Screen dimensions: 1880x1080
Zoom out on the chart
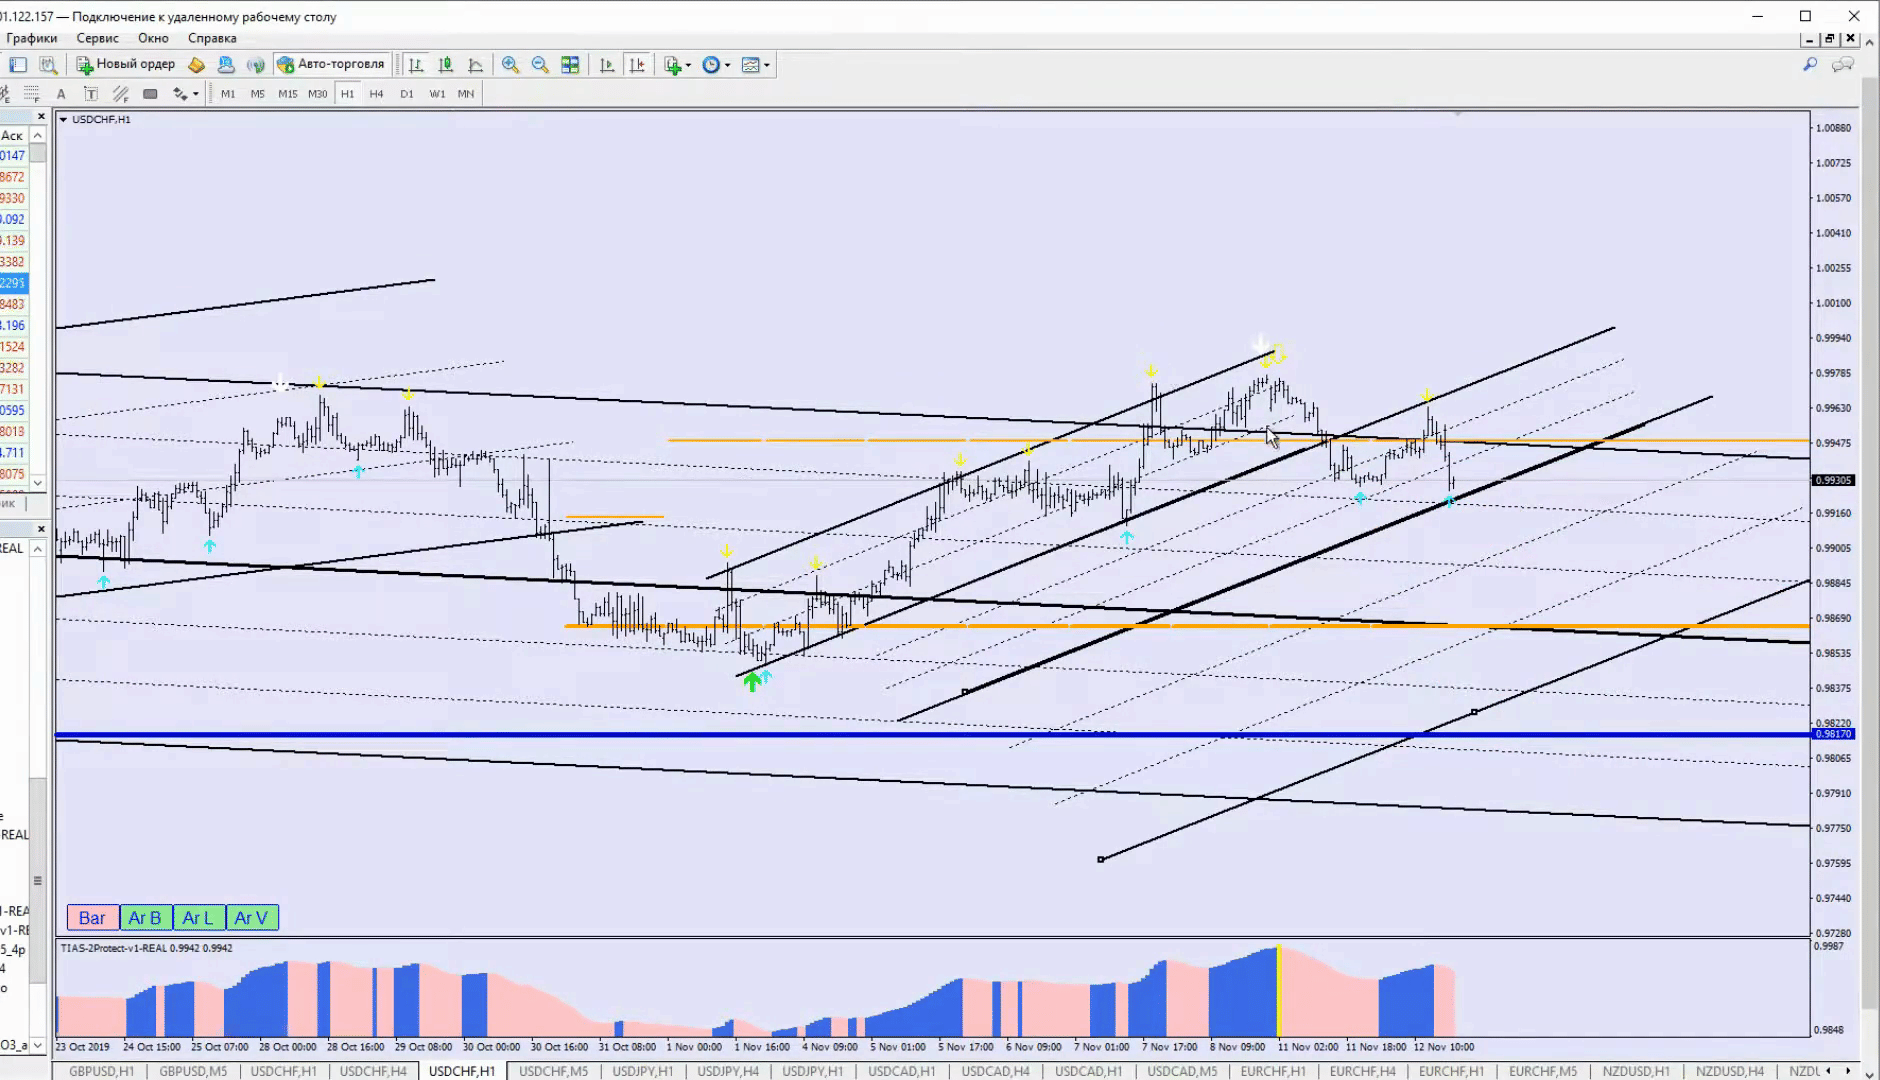click(x=540, y=65)
